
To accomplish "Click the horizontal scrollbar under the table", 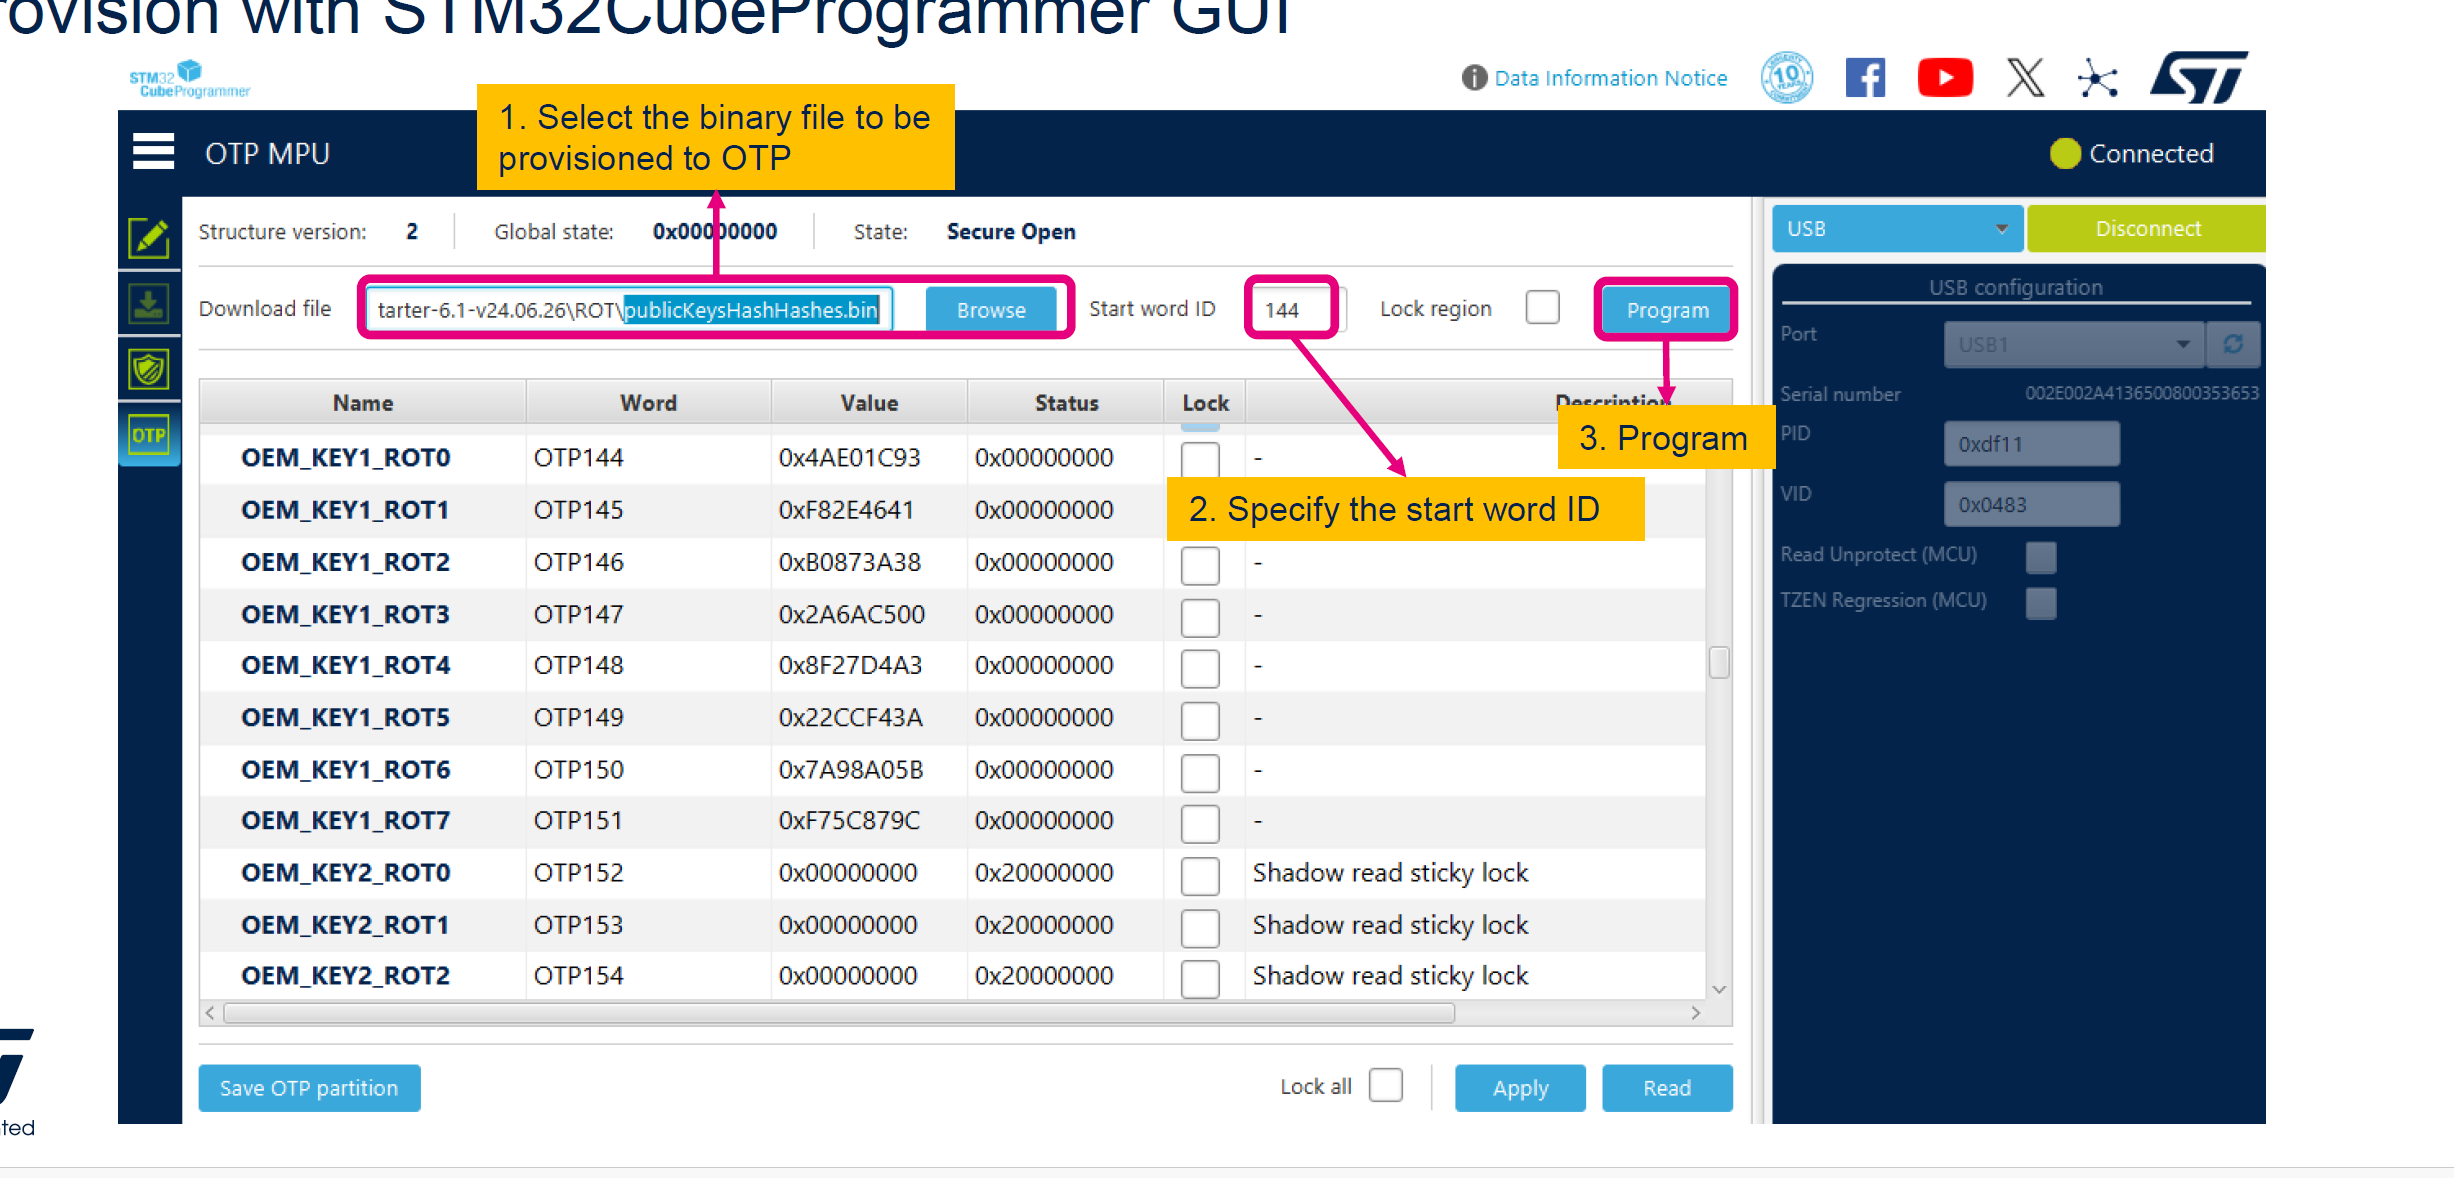I will [x=838, y=1013].
